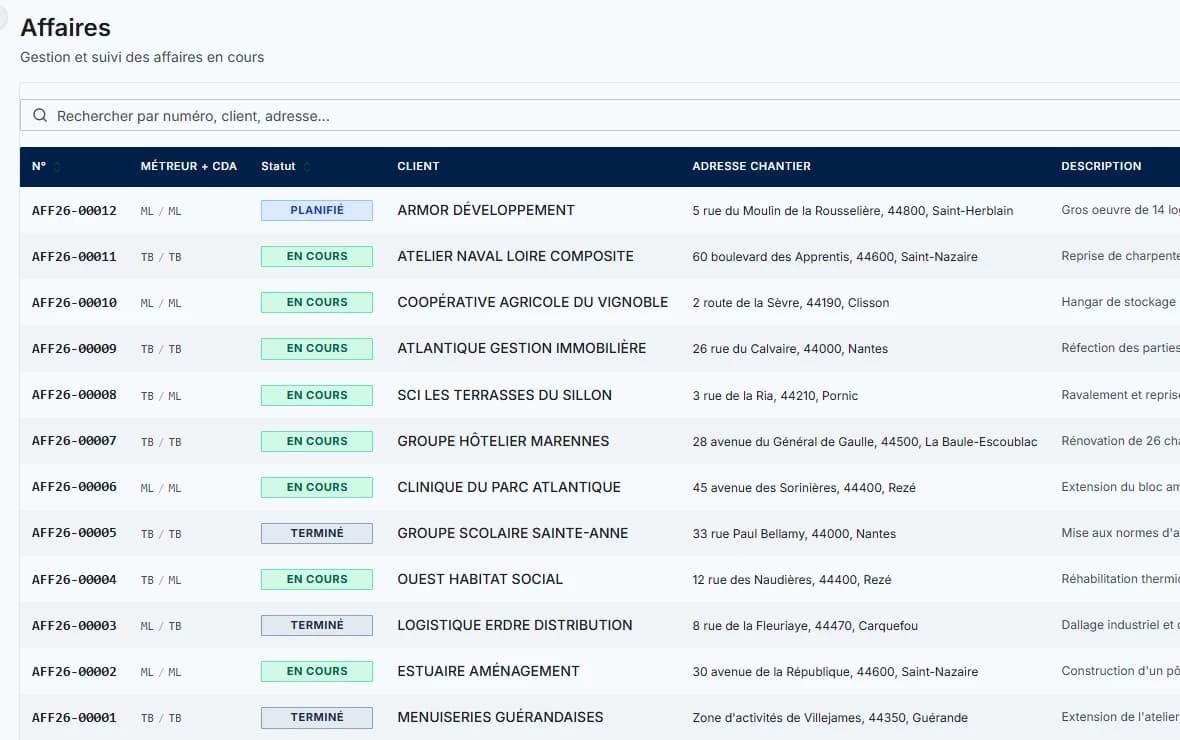Viewport: 1180px width, 740px height.
Task: Select client OUEST HABITAT SOCIAL
Action: 480,579
